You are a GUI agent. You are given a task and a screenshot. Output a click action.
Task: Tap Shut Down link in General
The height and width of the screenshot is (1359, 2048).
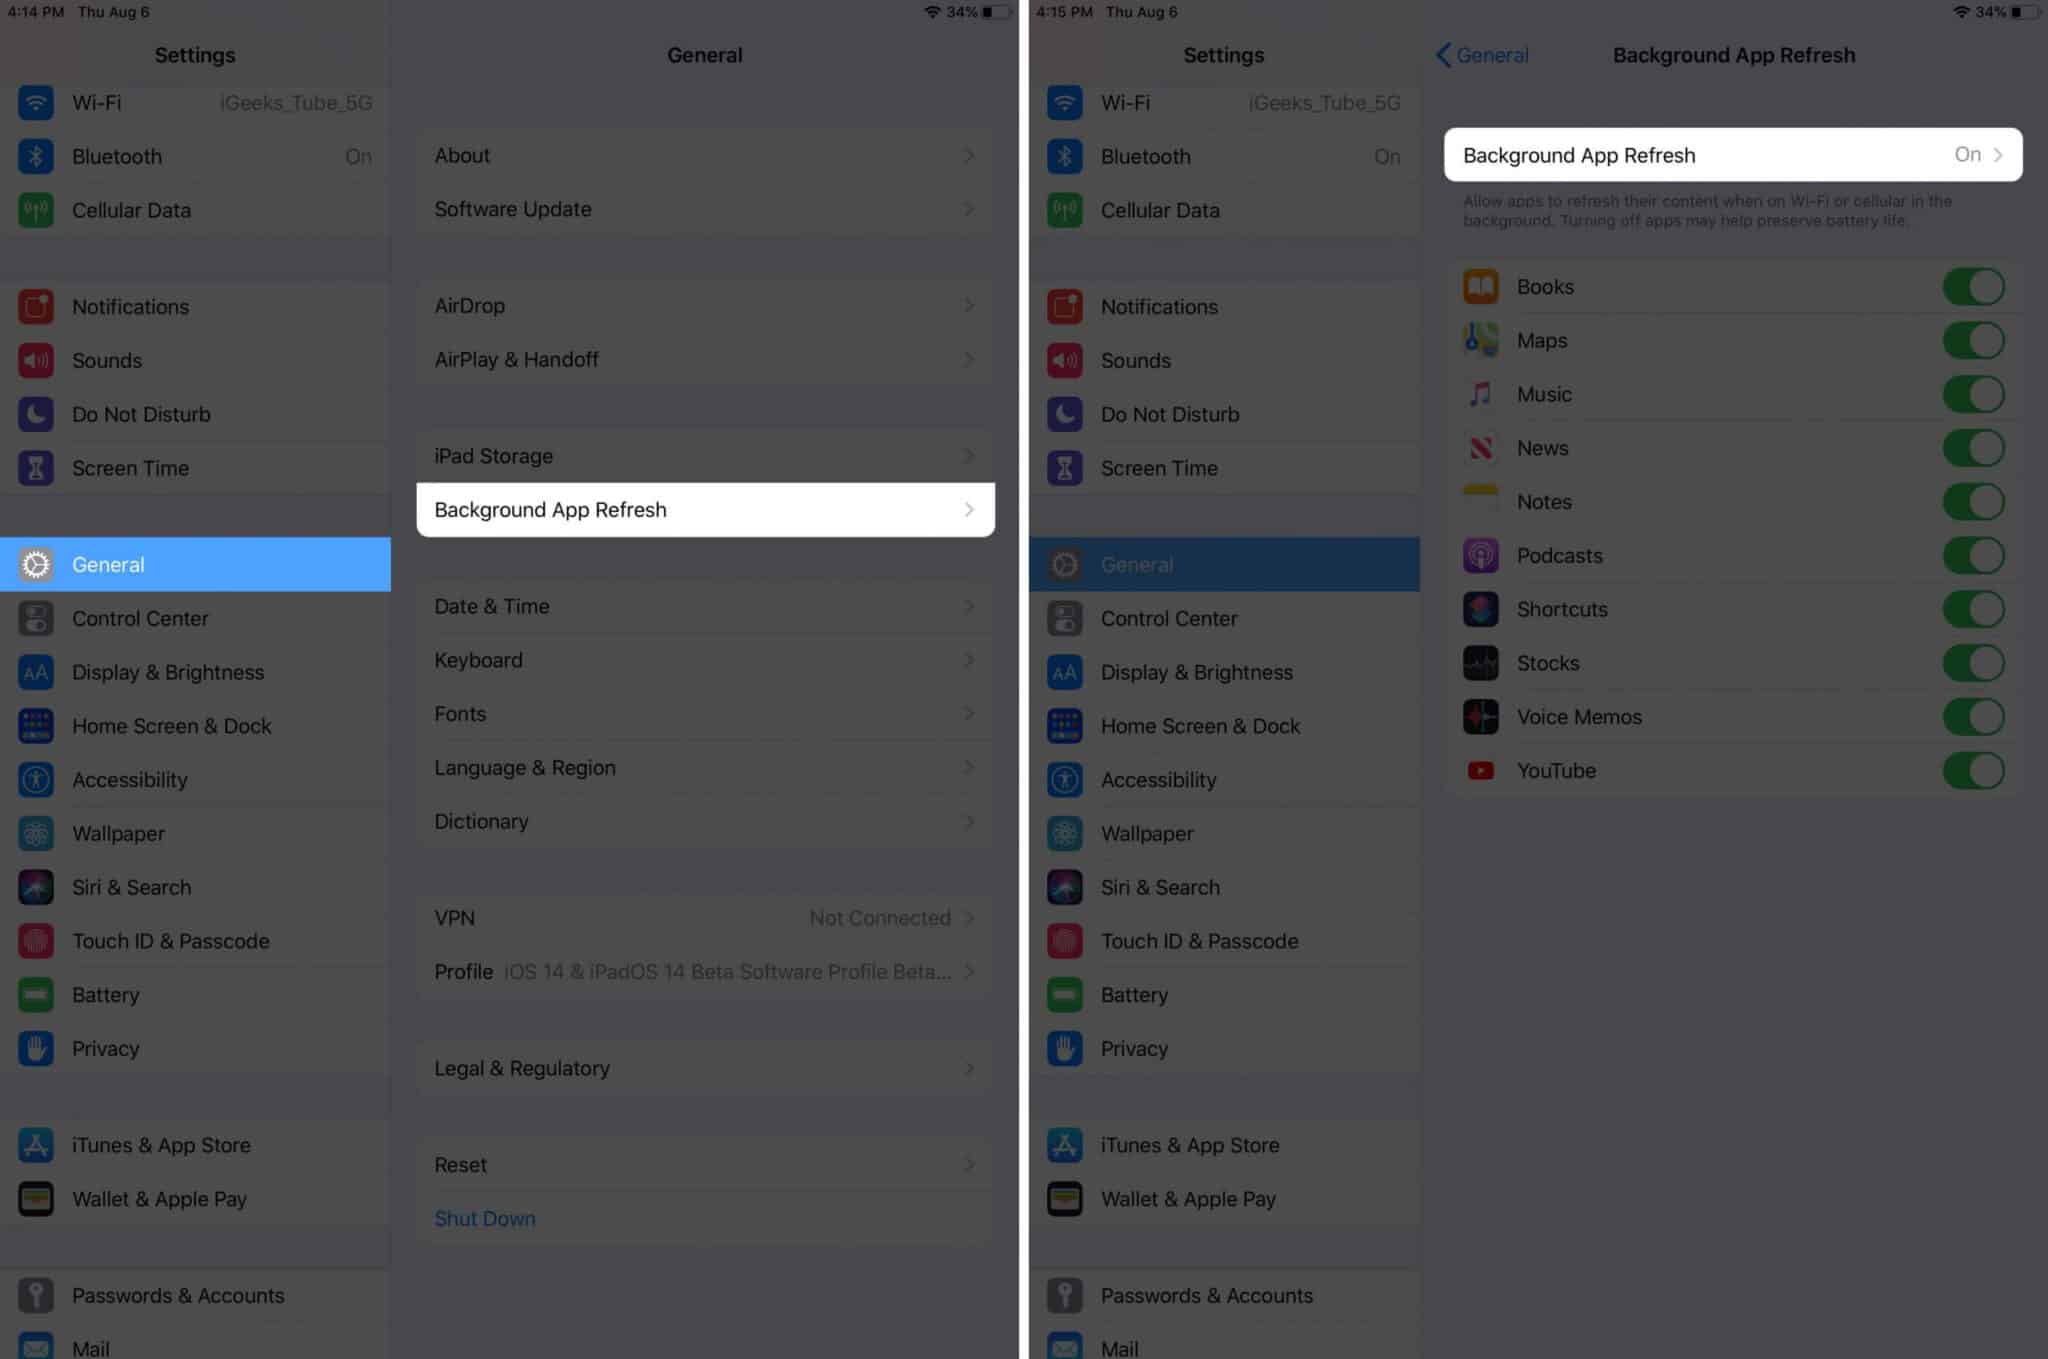485,1218
